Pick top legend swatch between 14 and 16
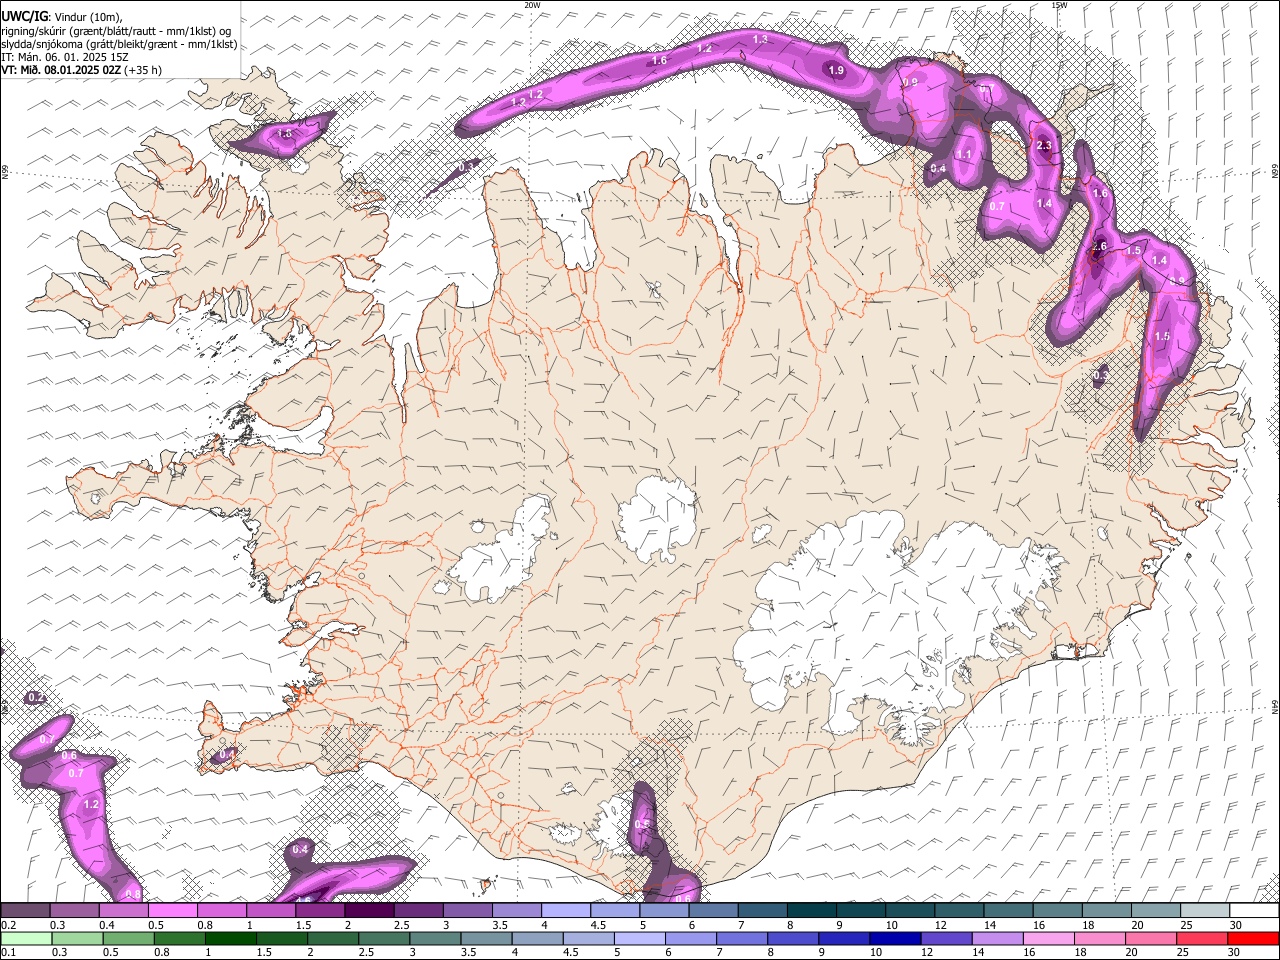 click(1009, 911)
